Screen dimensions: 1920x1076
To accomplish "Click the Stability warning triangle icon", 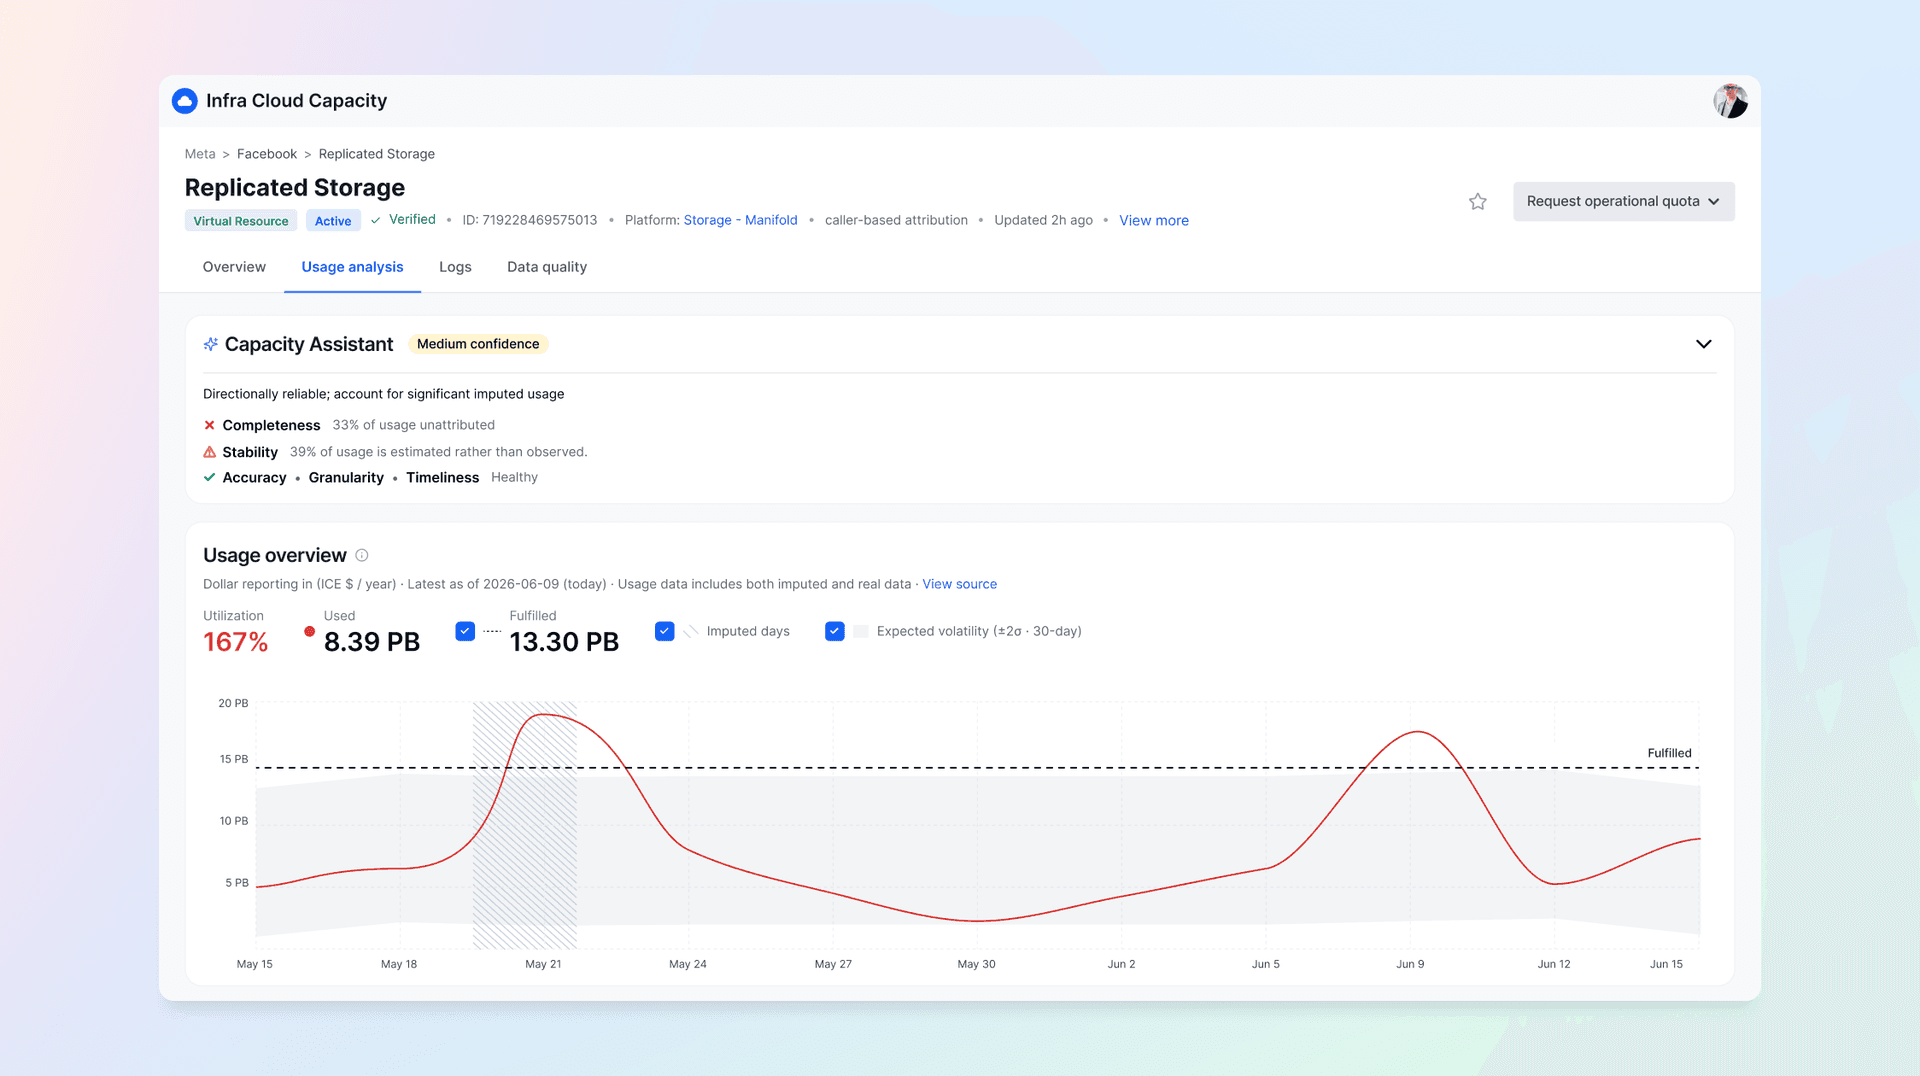I will pyautogui.click(x=209, y=452).
